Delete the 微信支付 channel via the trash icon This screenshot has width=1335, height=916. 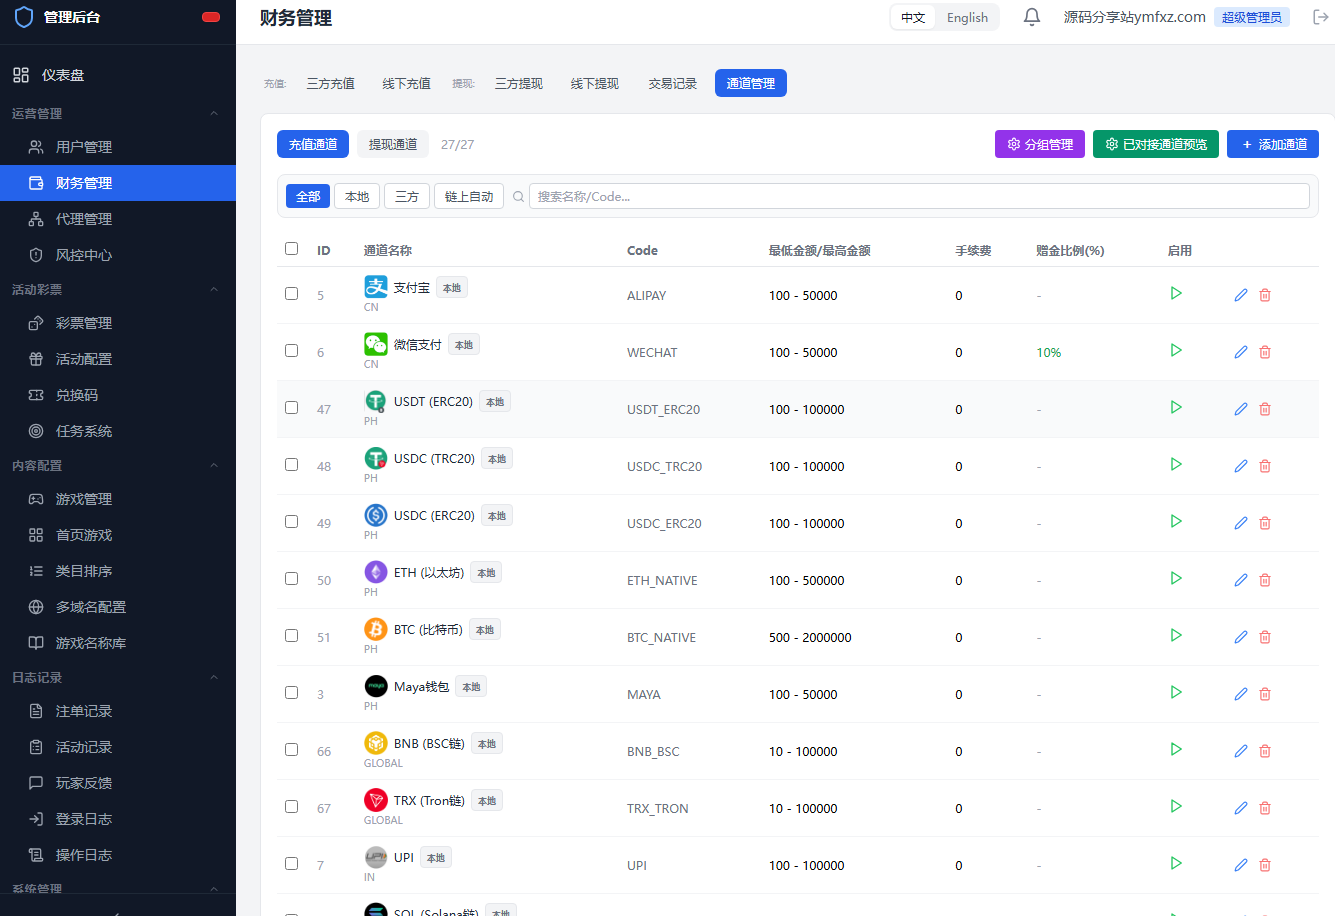pyautogui.click(x=1265, y=352)
